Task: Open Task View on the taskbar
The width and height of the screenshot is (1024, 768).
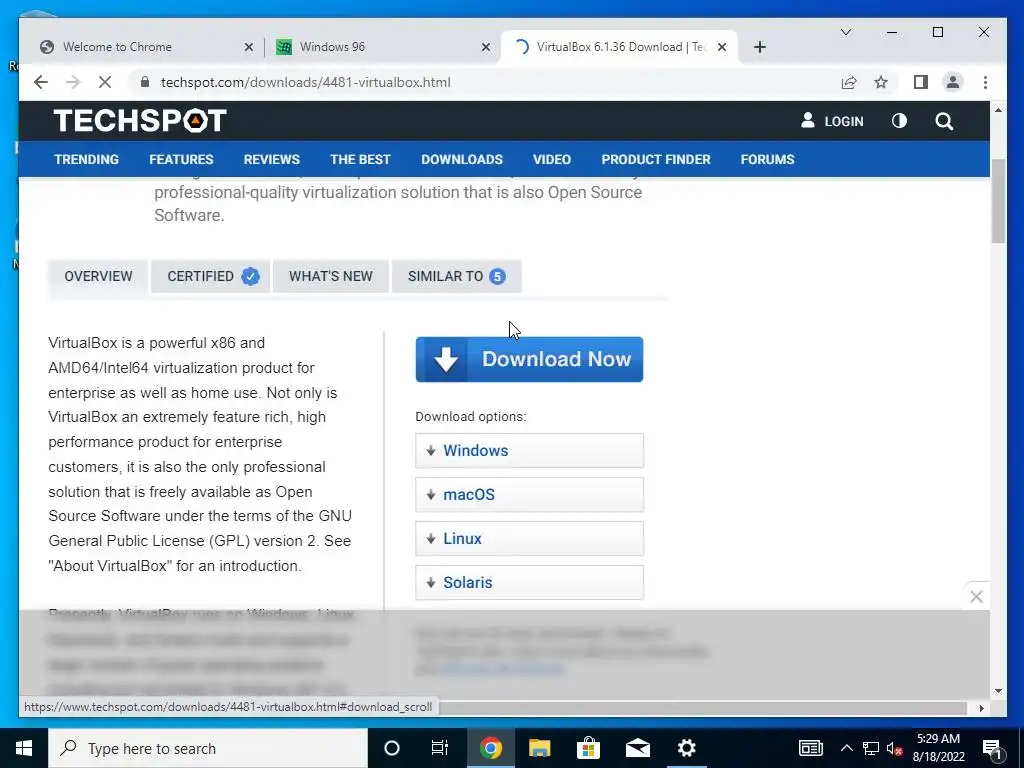Action: click(x=440, y=748)
